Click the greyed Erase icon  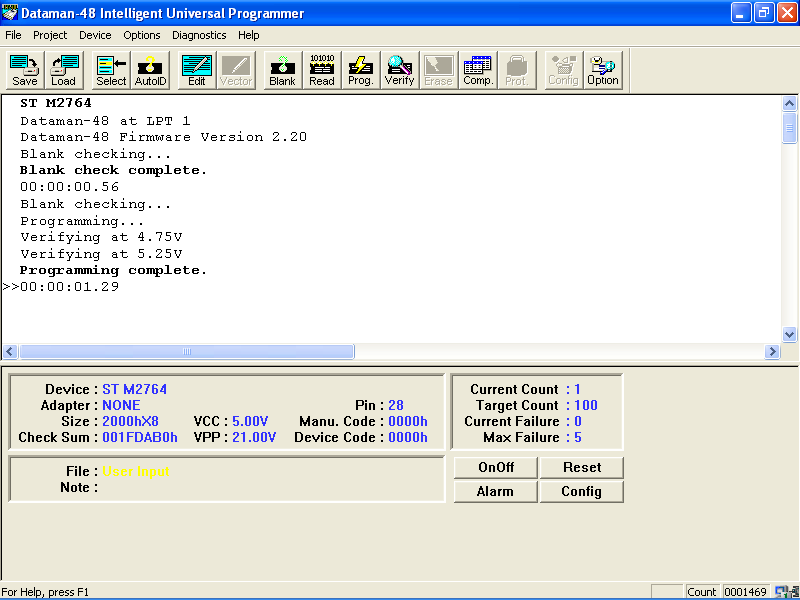point(439,70)
